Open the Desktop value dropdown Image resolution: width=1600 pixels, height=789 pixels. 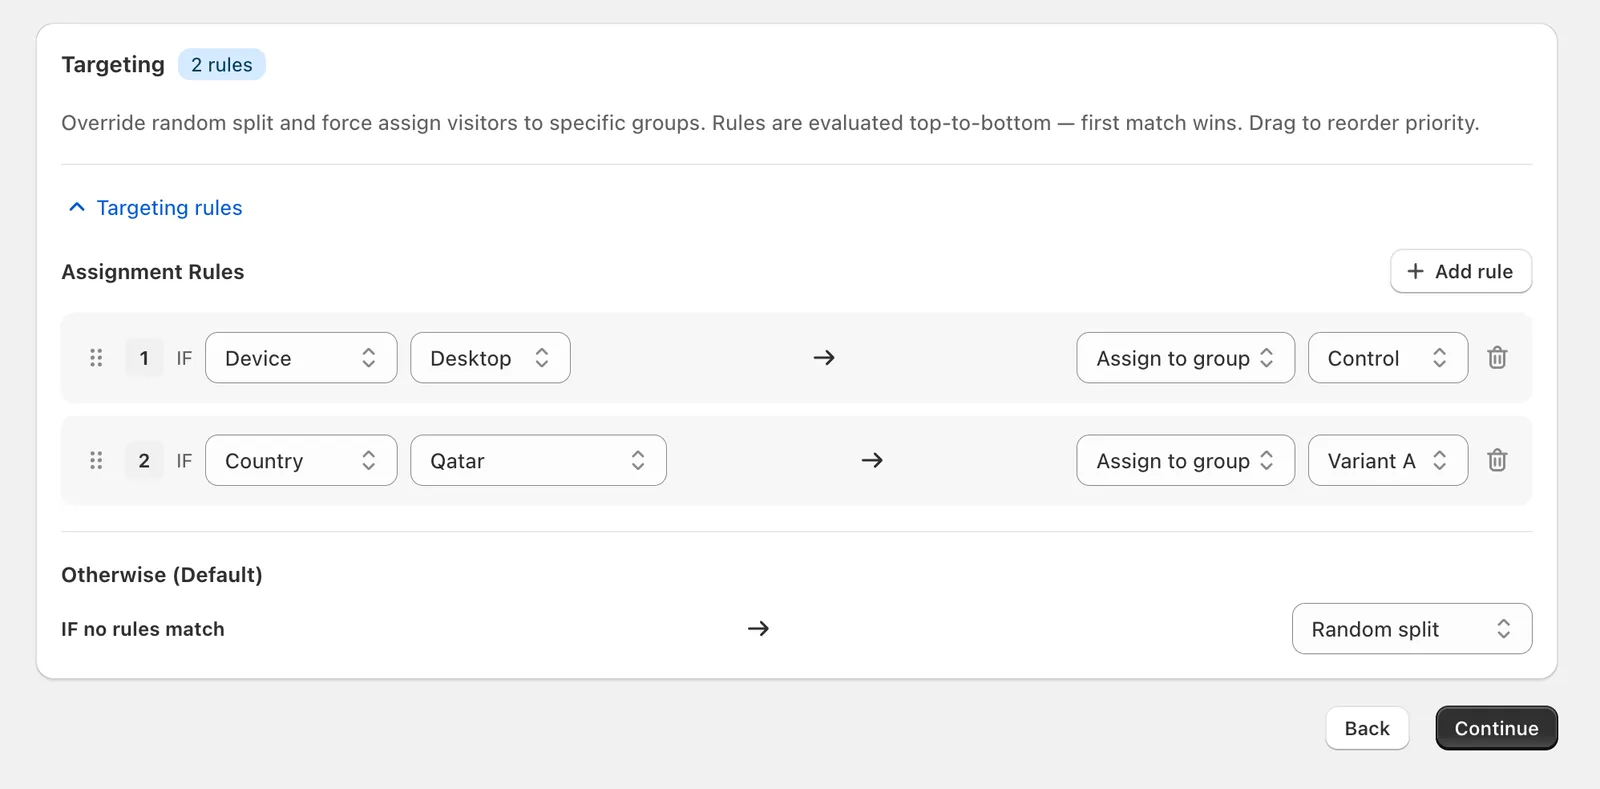(x=490, y=358)
